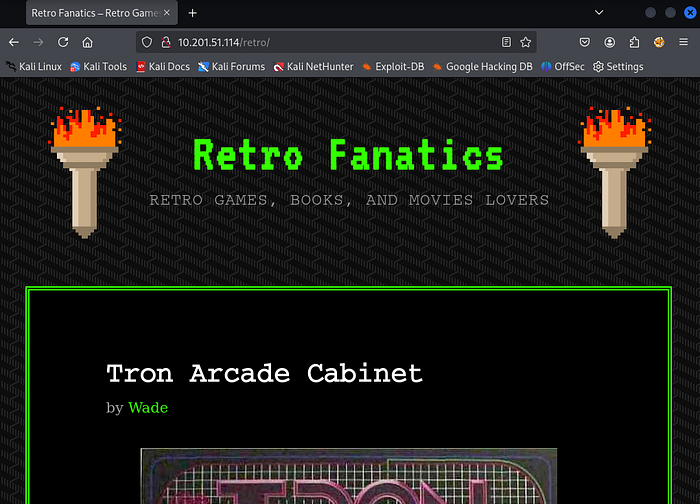Click the right torch image
Screen dimensions: 700x504
(x=615, y=172)
